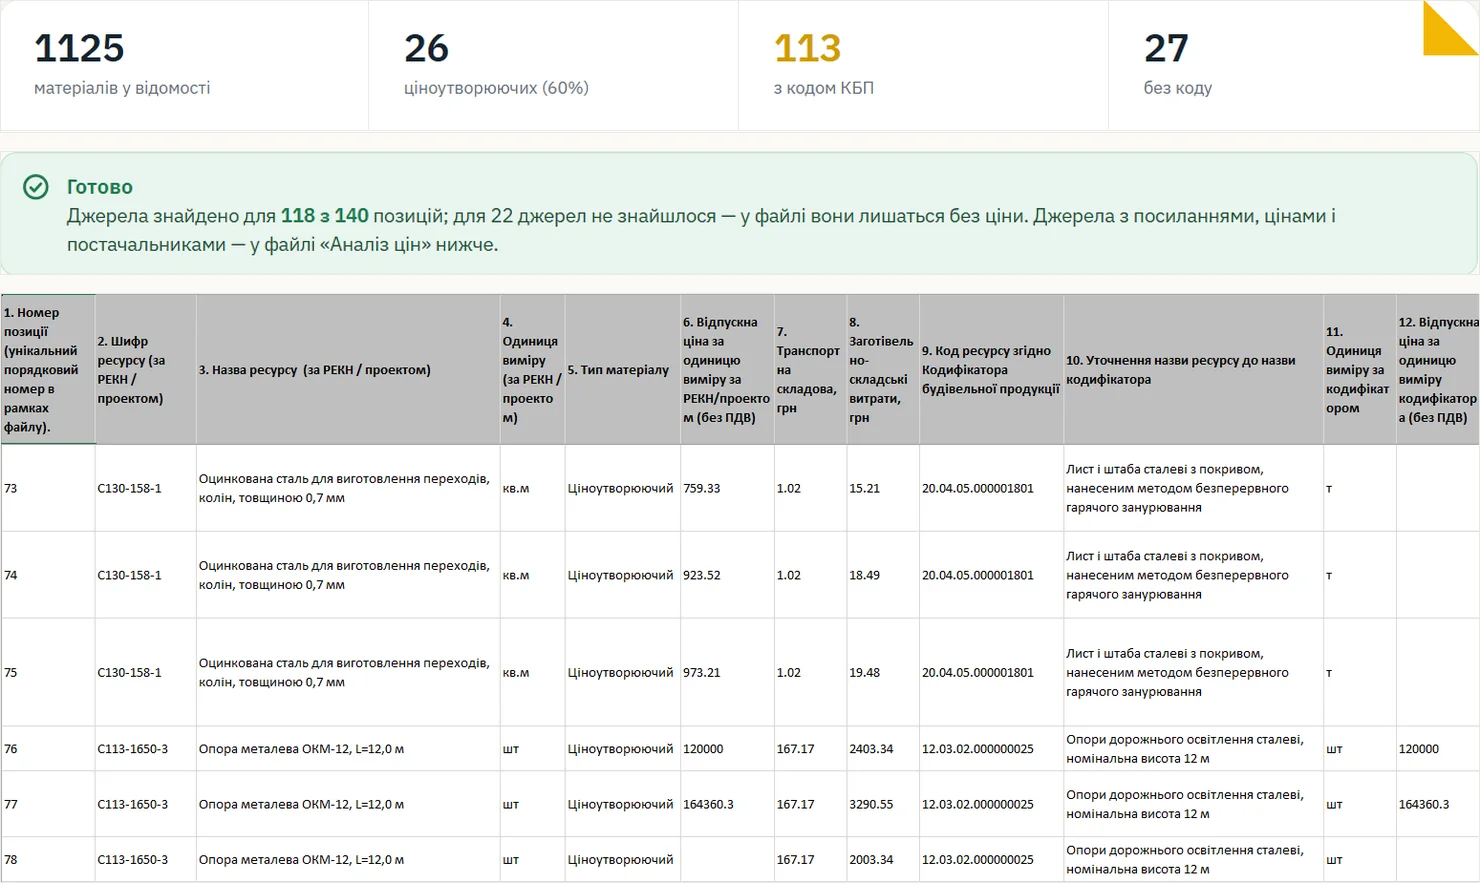
Task: Select column header "2. Шифр ресурсу"
Action: click(146, 370)
